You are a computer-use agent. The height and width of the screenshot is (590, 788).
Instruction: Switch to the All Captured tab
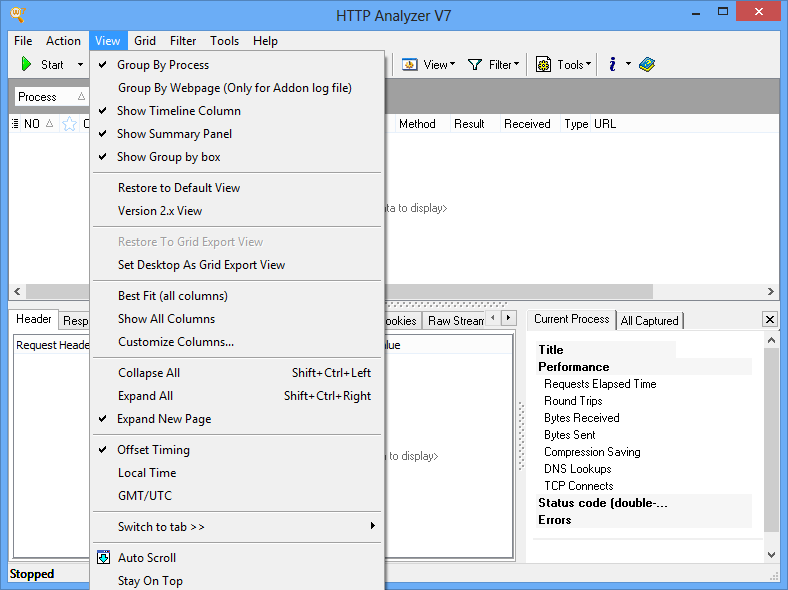coord(649,321)
